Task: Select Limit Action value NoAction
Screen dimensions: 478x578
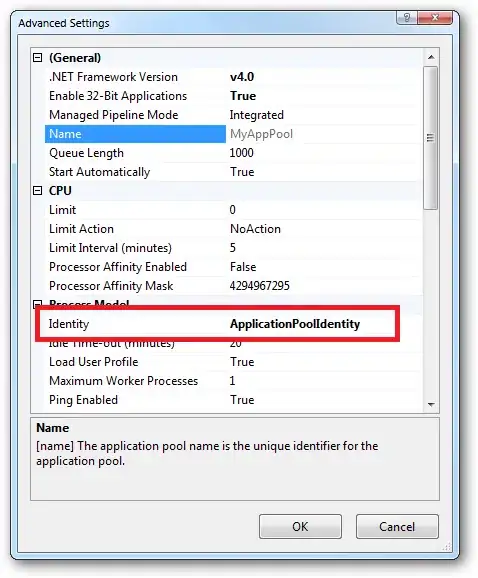Action: (x=255, y=229)
